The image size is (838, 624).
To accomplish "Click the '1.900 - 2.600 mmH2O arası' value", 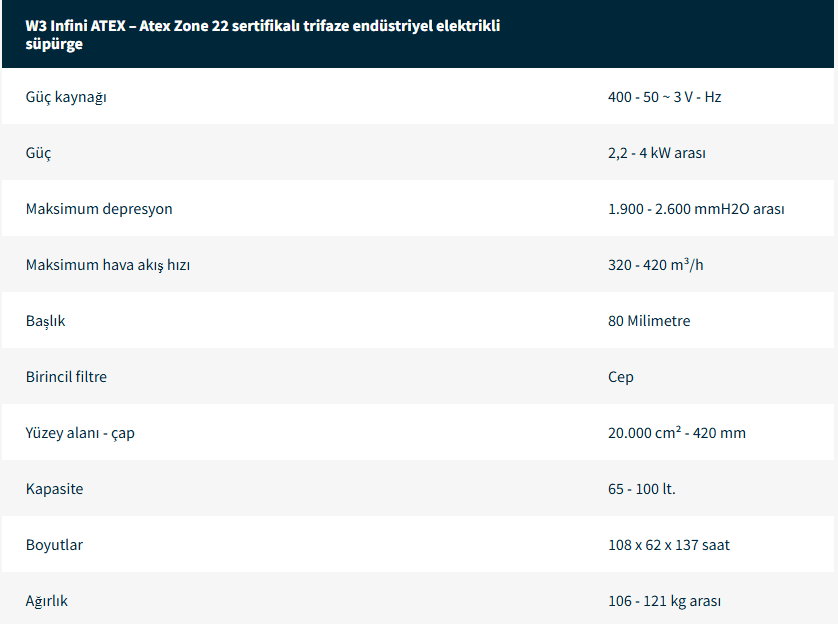I will (x=696, y=209).
